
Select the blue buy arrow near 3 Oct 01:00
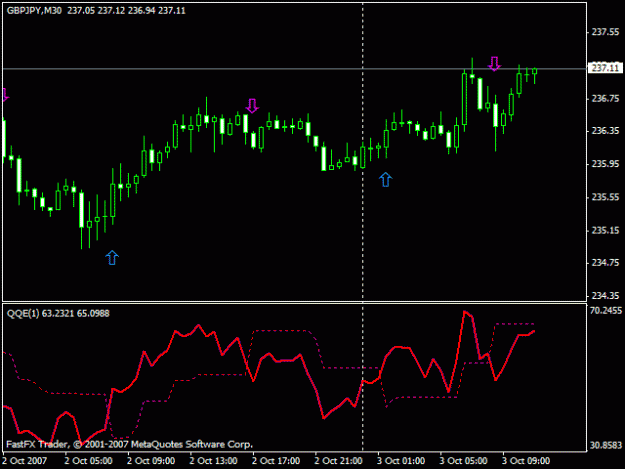[385, 180]
